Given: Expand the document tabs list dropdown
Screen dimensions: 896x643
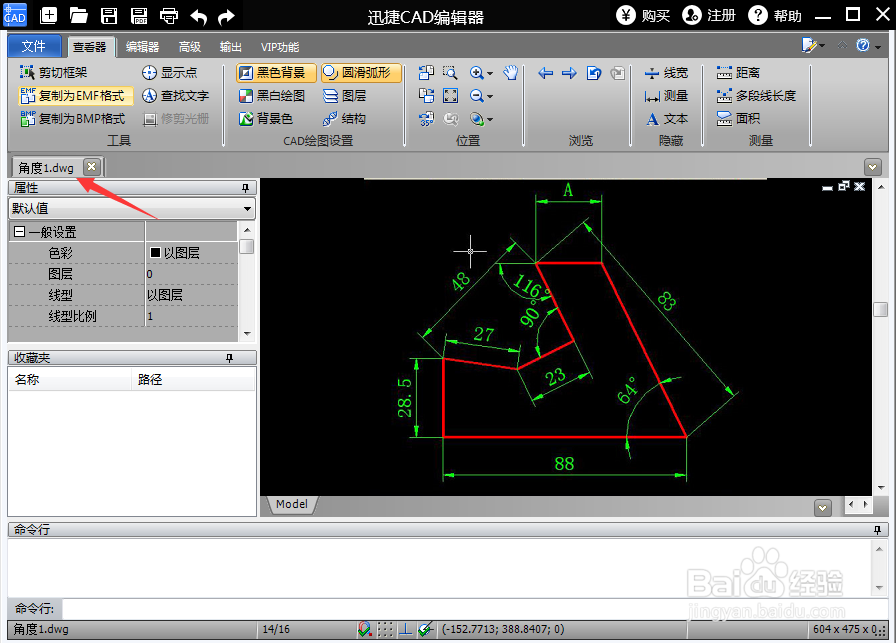Looking at the screenshot, I should [873, 167].
